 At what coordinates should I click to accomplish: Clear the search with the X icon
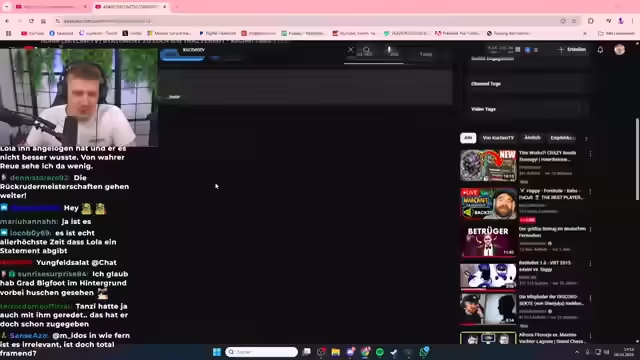350,50
